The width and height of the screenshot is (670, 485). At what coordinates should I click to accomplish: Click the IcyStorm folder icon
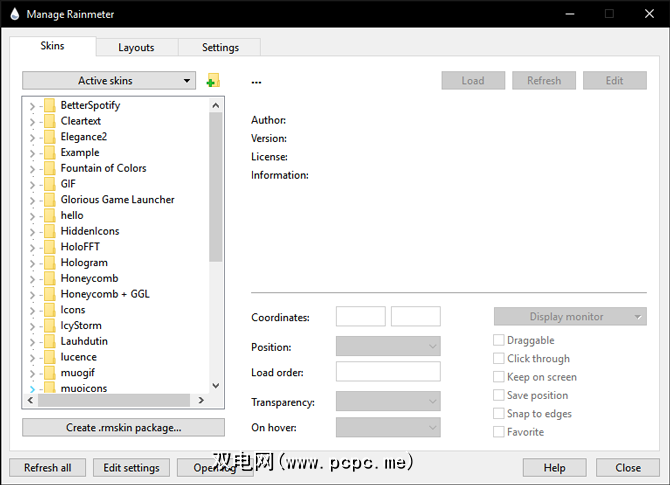click(48, 325)
